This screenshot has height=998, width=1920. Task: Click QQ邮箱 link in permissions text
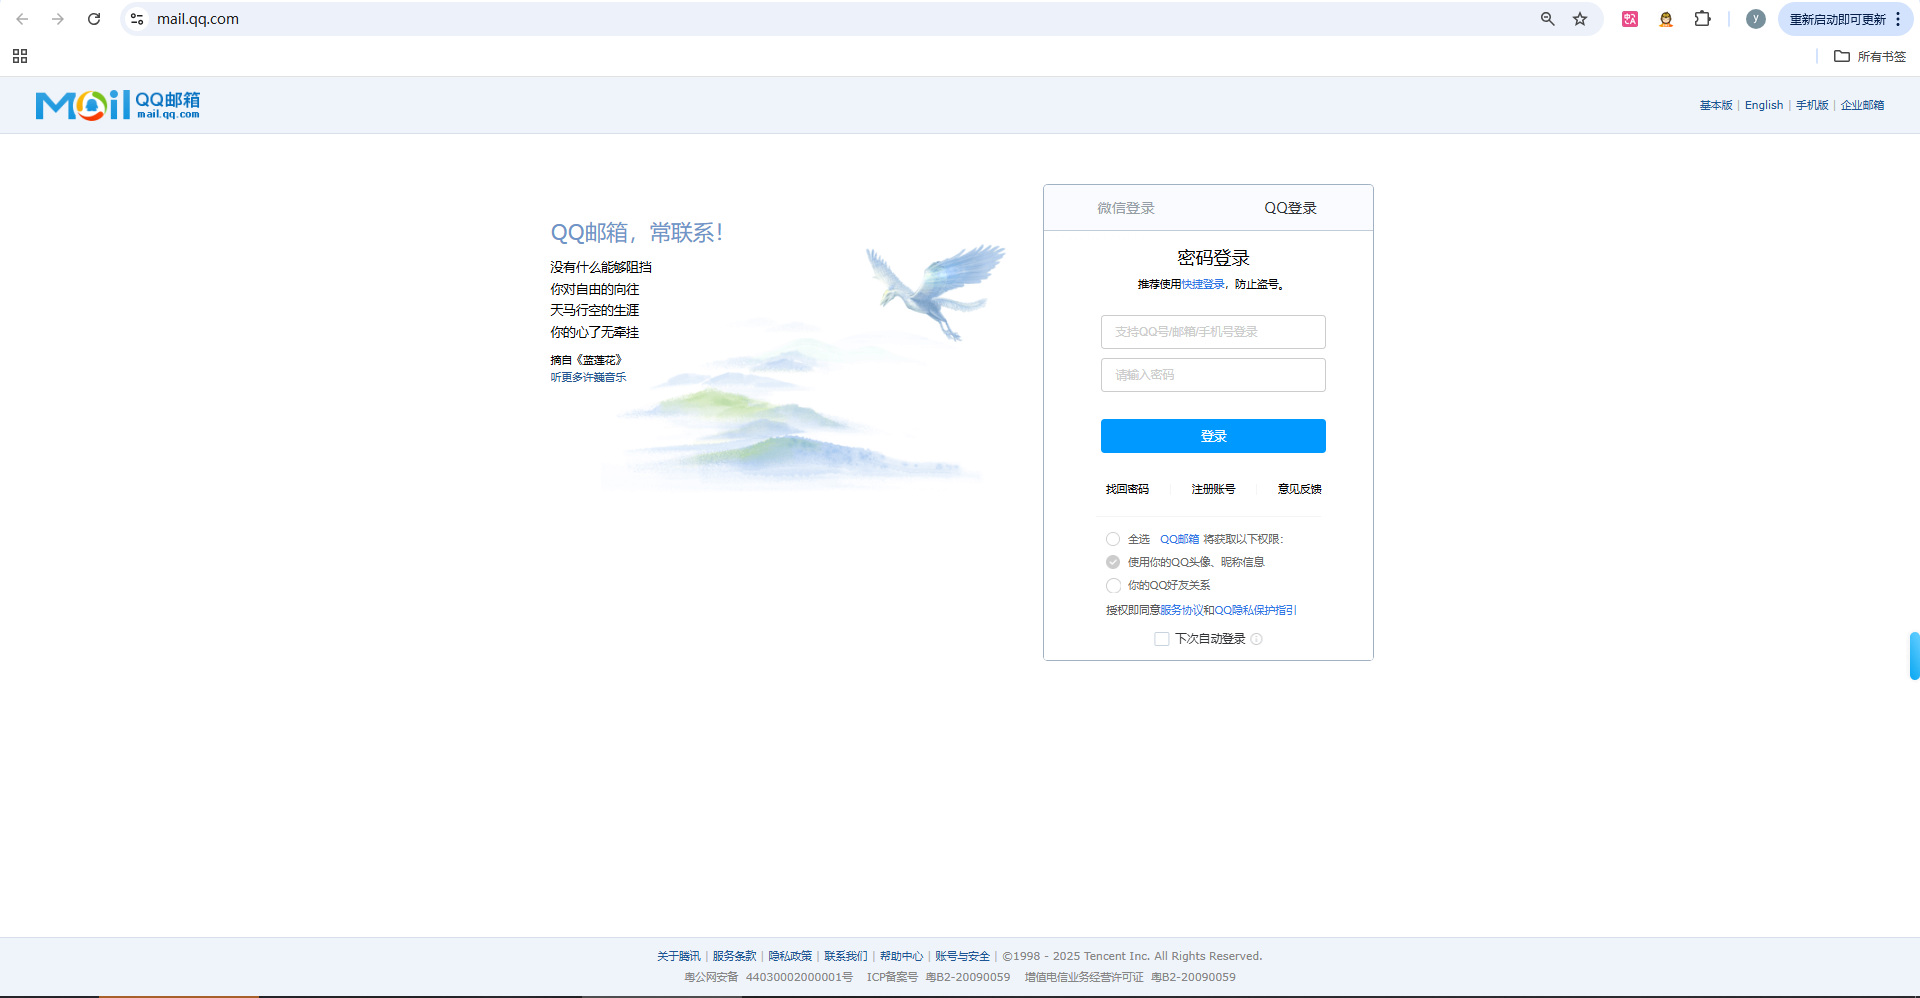pos(1179,539)
